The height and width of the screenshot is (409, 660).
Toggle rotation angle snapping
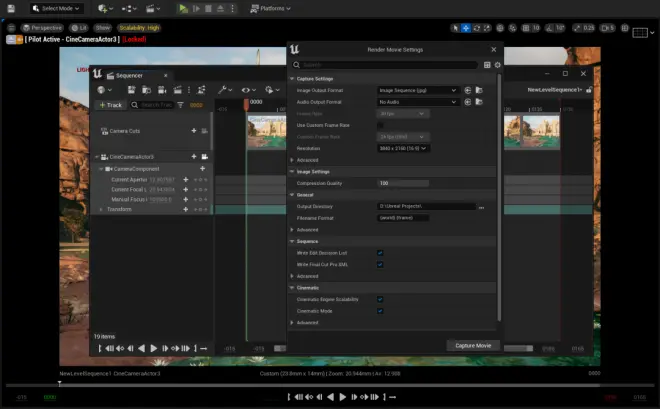(x=550, y=28)
